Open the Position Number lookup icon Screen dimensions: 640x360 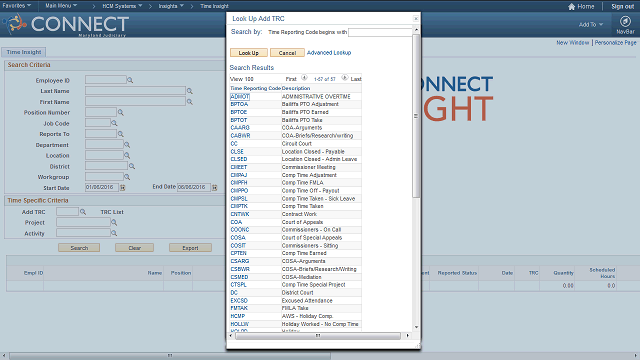(120, 112)
